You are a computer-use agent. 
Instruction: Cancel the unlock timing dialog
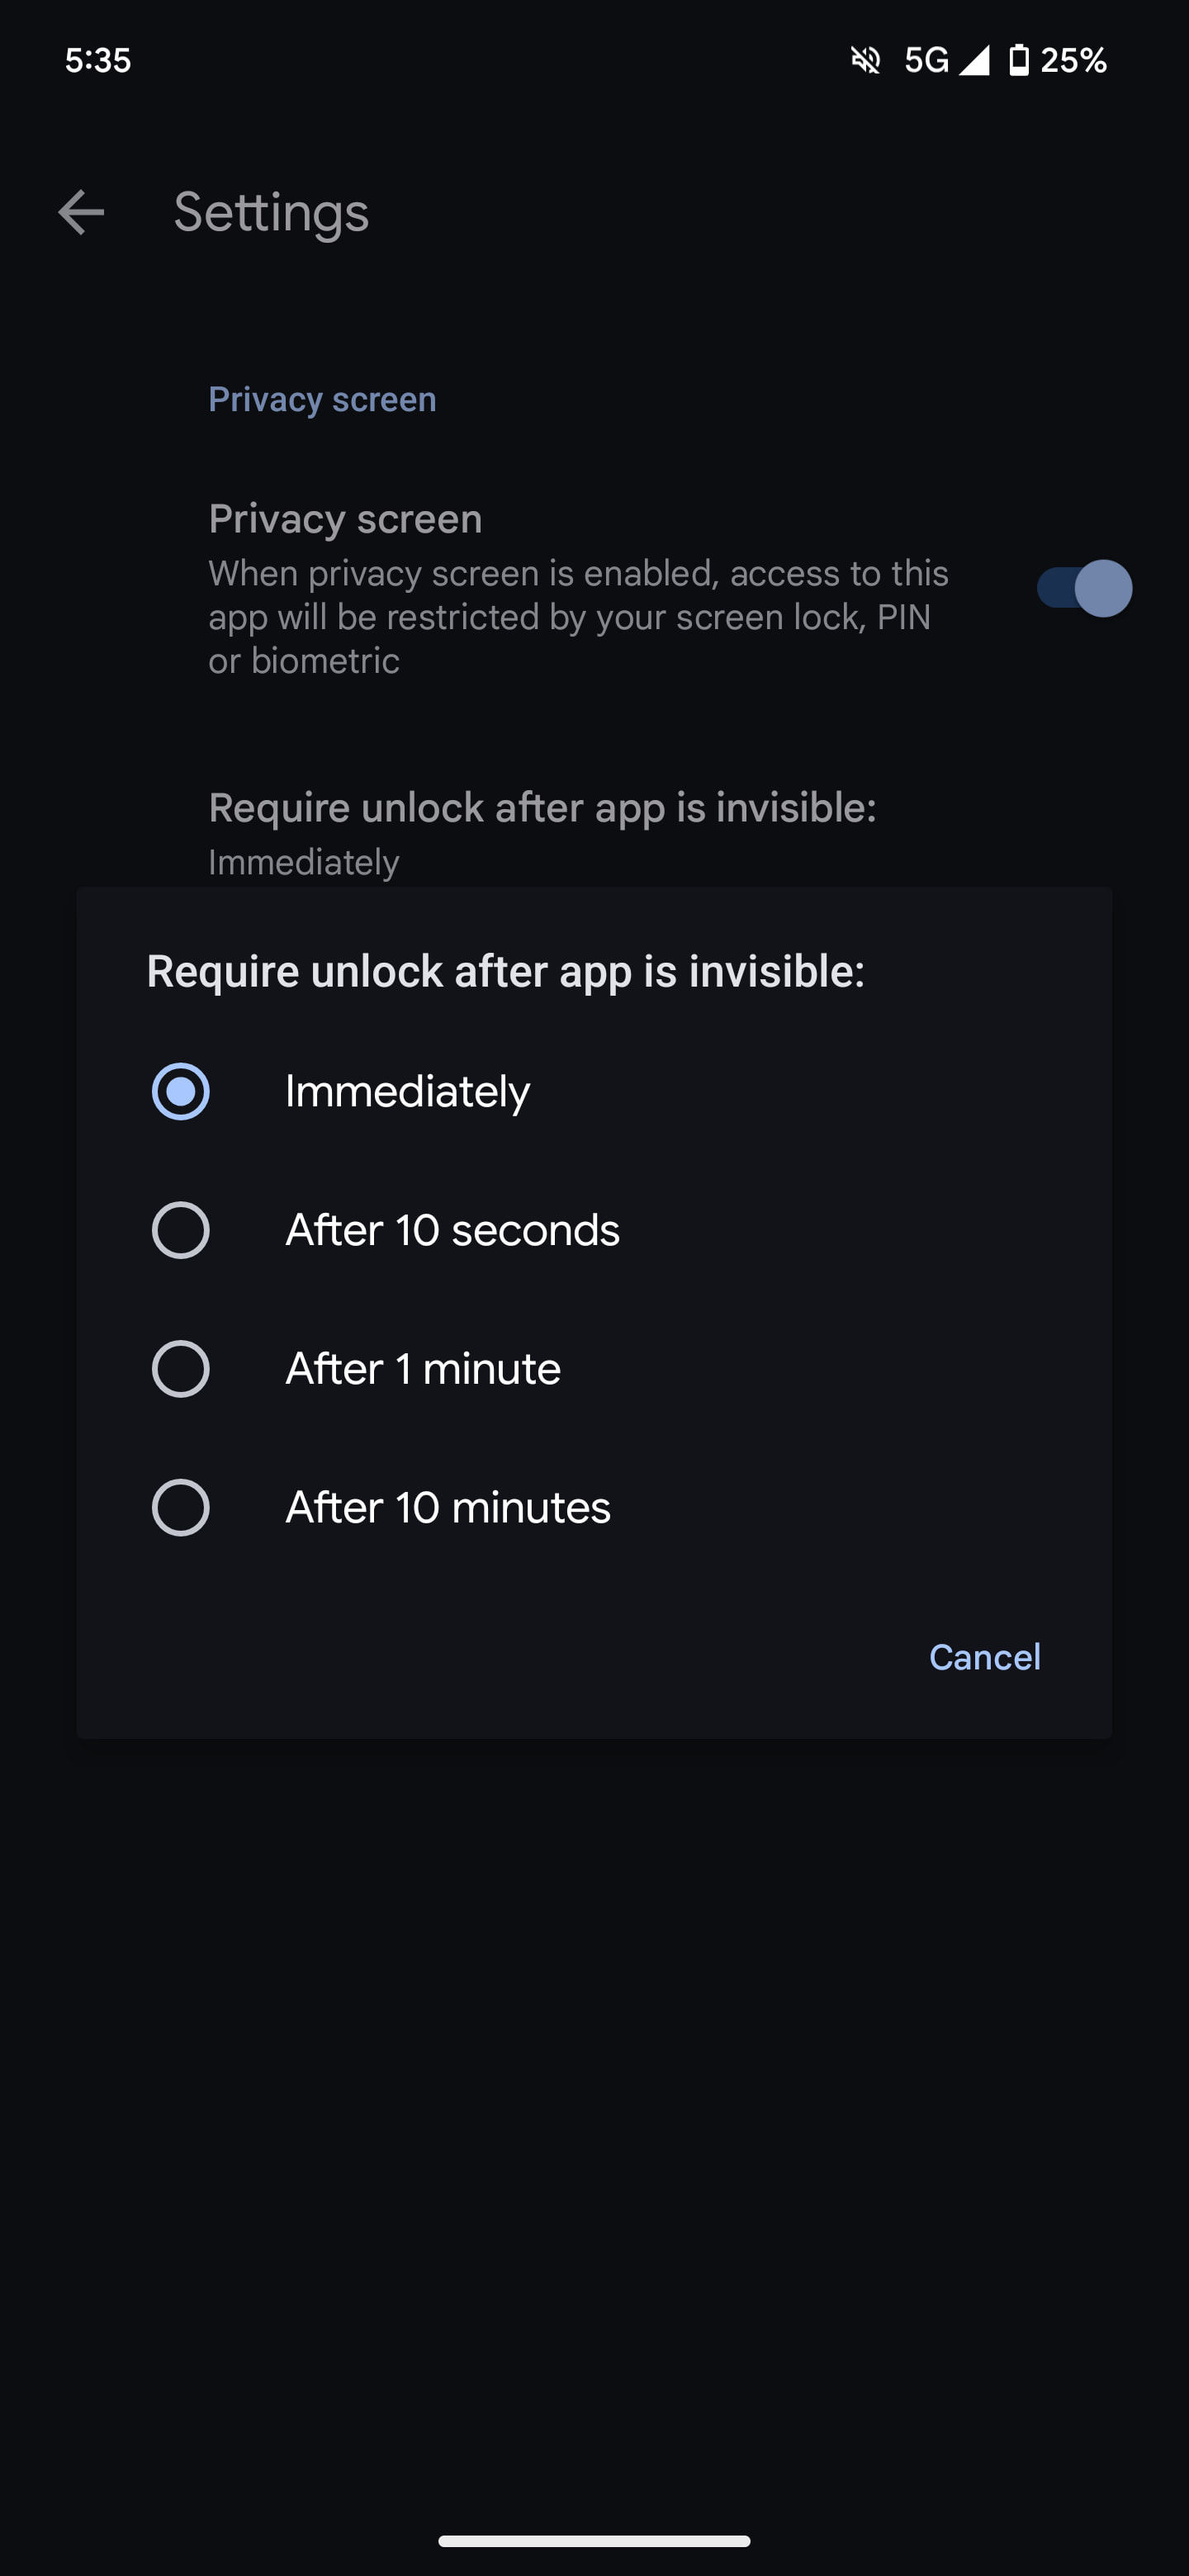coord(984,1657)
